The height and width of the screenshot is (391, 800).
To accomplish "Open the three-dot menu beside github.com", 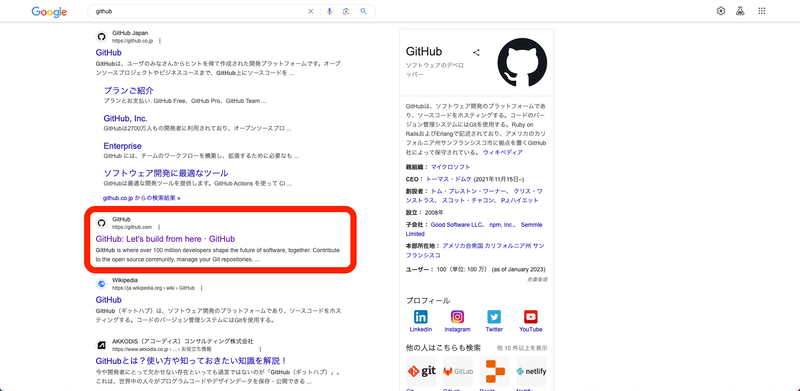I will click(159, 227).
